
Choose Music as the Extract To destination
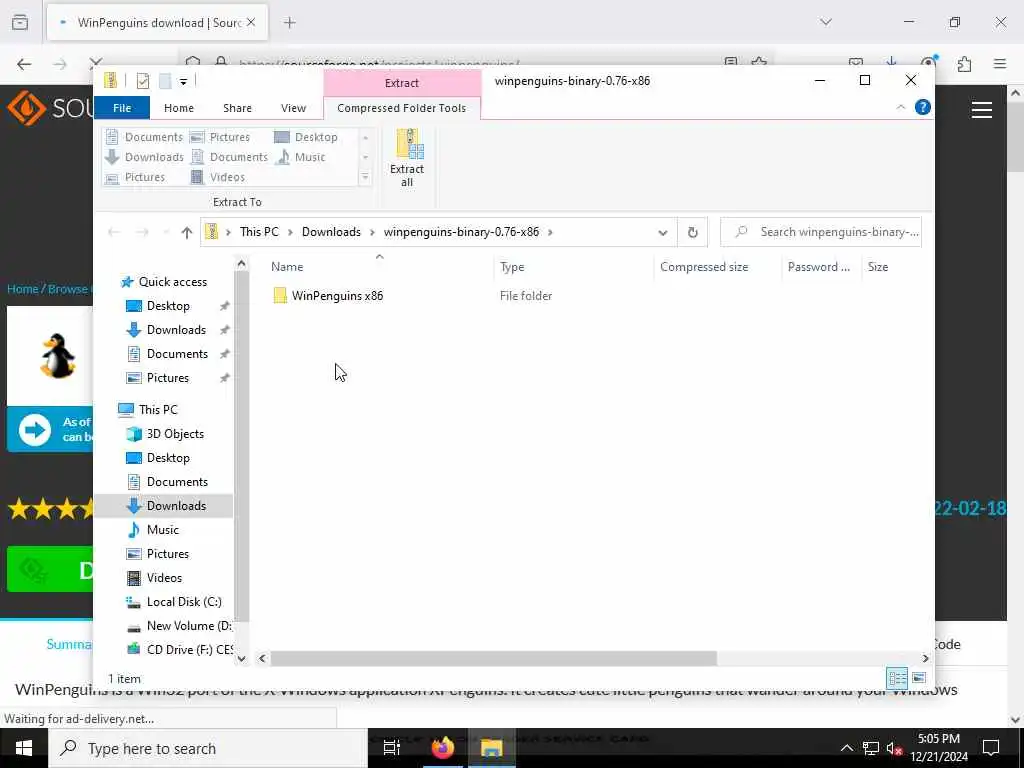300,157
